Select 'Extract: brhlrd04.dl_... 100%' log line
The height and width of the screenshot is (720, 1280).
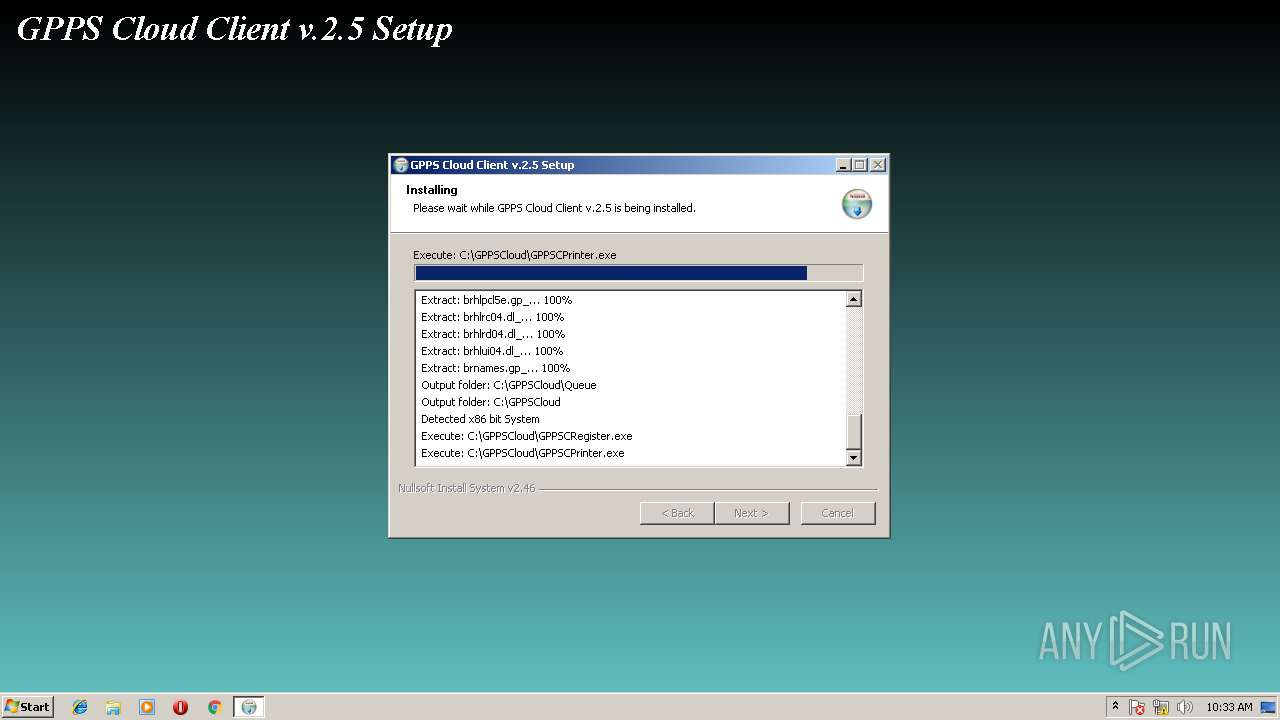(x=493, y=334)
